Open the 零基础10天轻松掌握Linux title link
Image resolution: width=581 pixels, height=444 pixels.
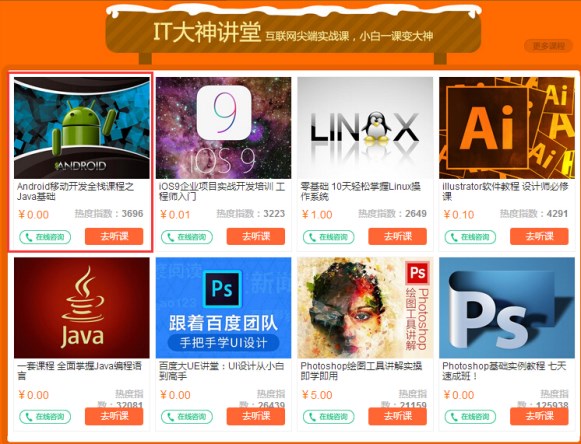pyautogui.click(x=360, y=191)
